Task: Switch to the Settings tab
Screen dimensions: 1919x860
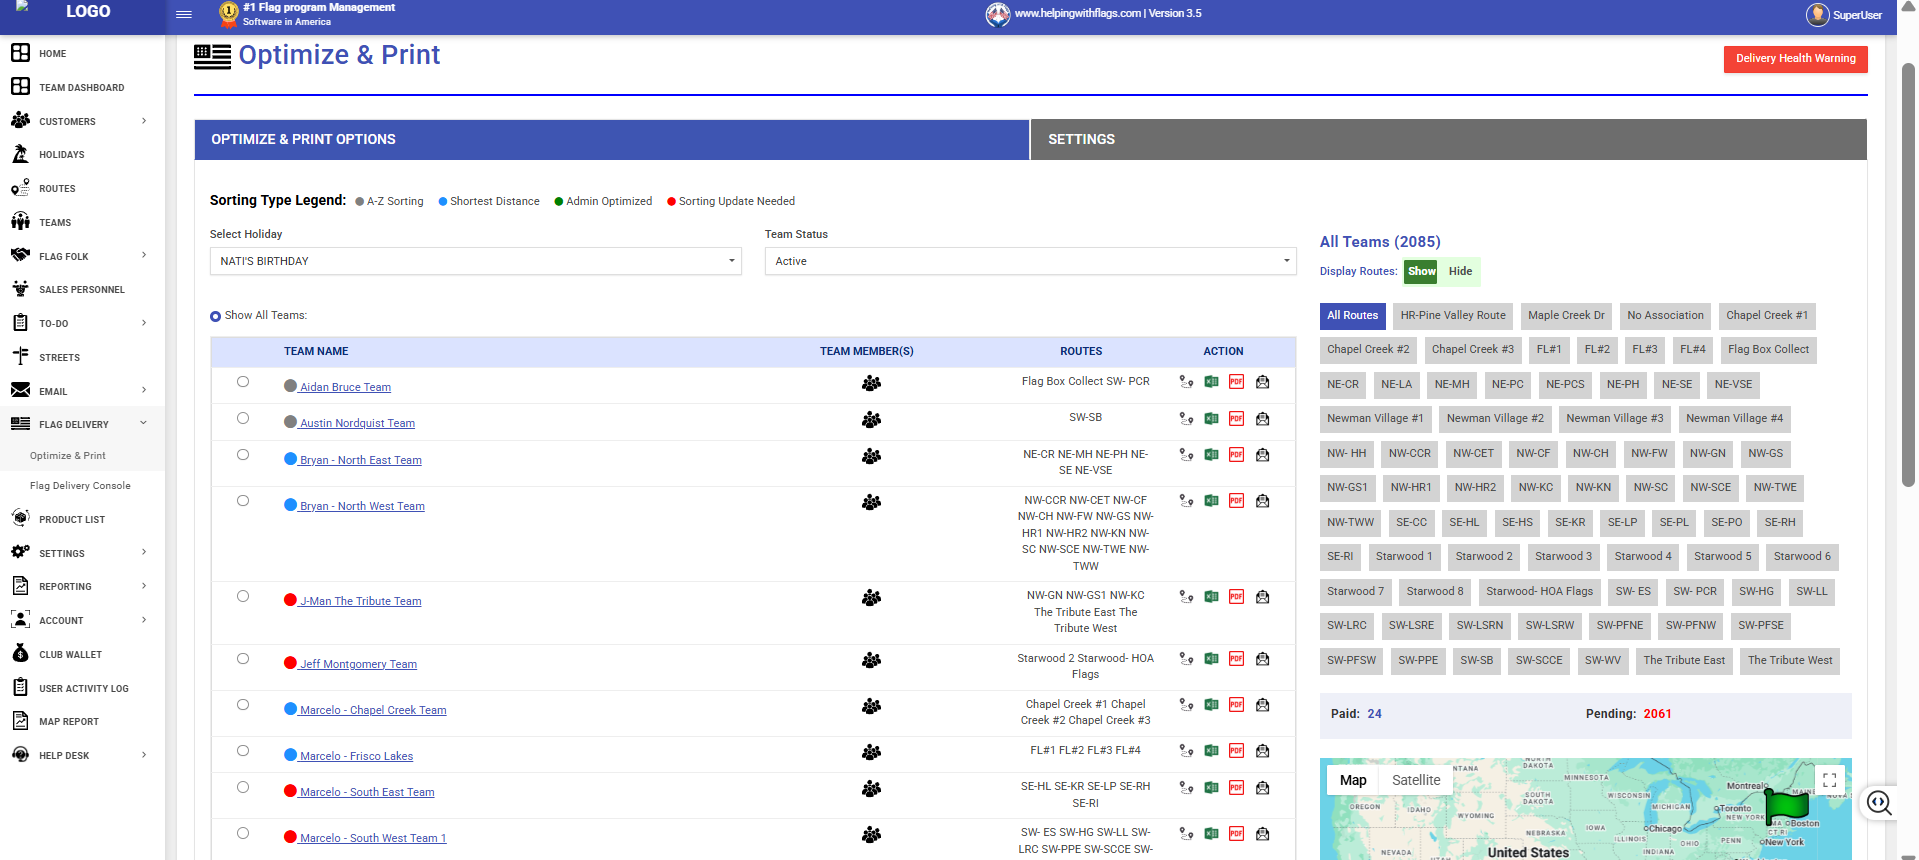Action: 1448,139
